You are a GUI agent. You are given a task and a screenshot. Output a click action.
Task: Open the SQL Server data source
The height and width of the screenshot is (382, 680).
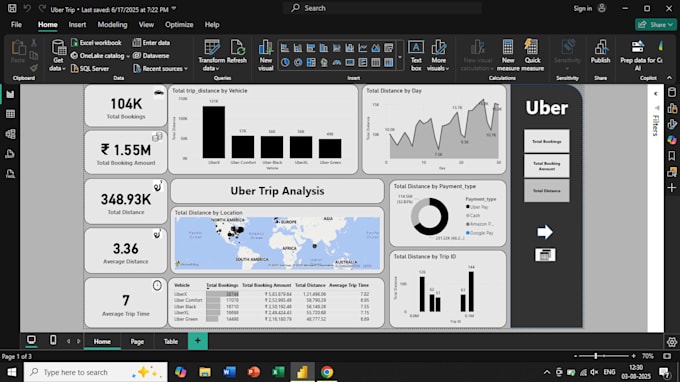[x=90, y=69]
